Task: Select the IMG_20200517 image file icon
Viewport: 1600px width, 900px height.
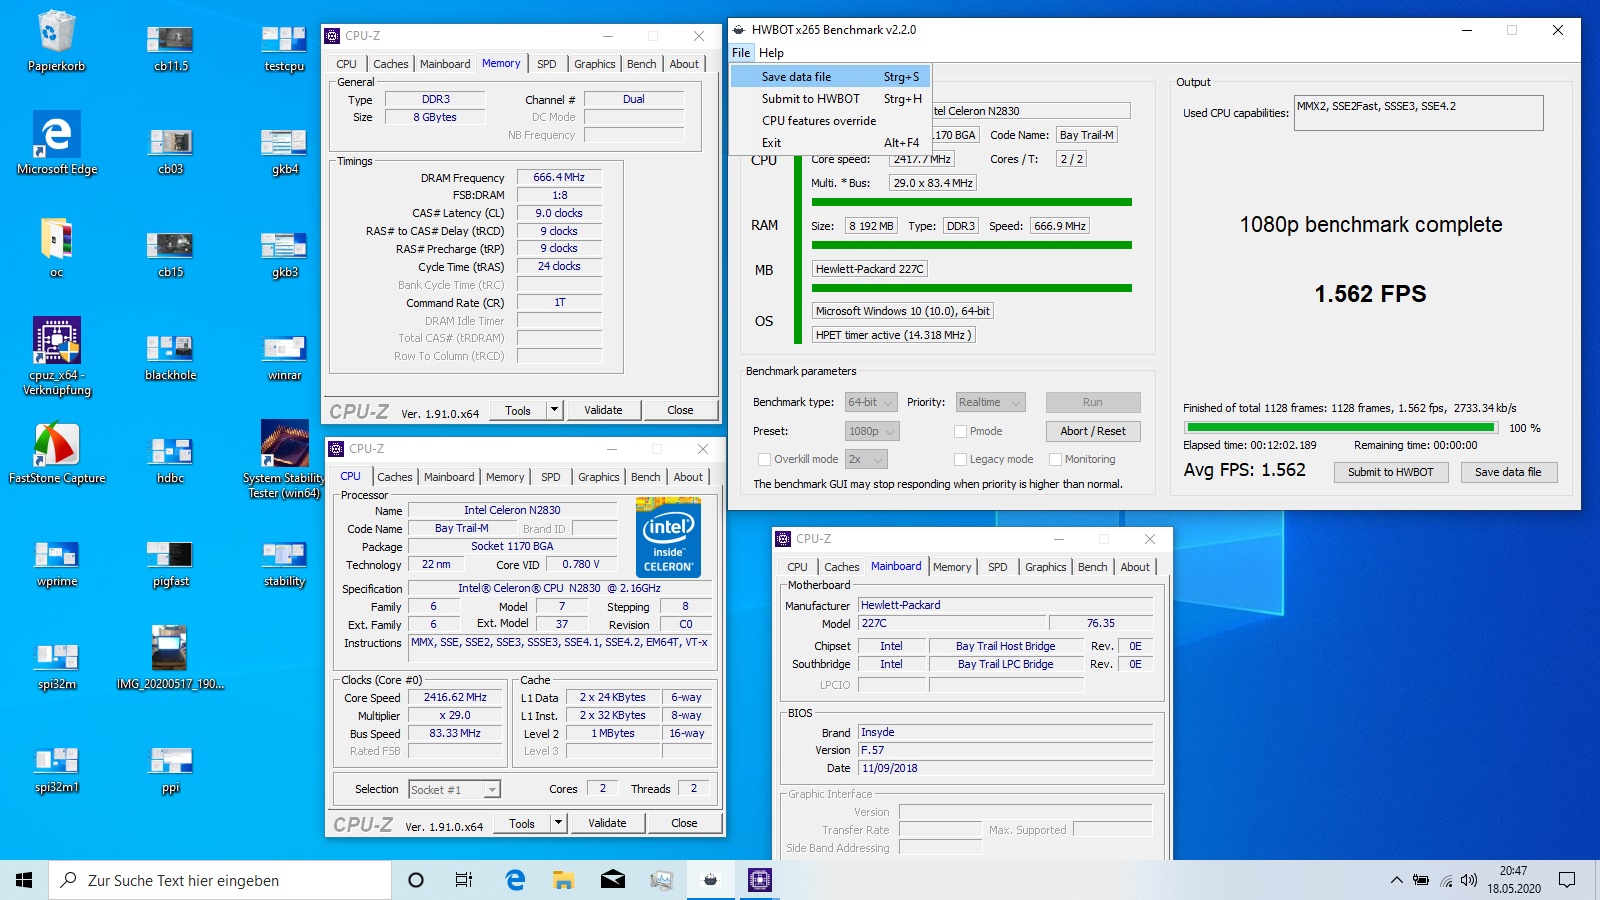Action: click(x=170, y=657)
